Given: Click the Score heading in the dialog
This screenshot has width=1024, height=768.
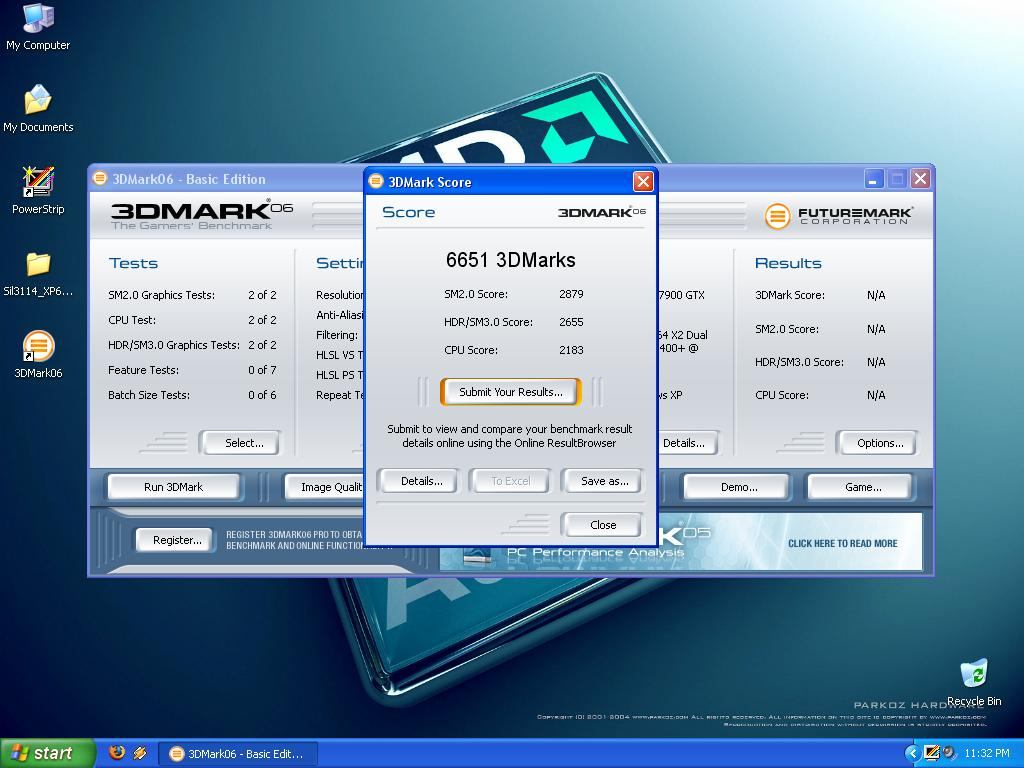Looking at the screenshot, I should click(x=408, y=212).
